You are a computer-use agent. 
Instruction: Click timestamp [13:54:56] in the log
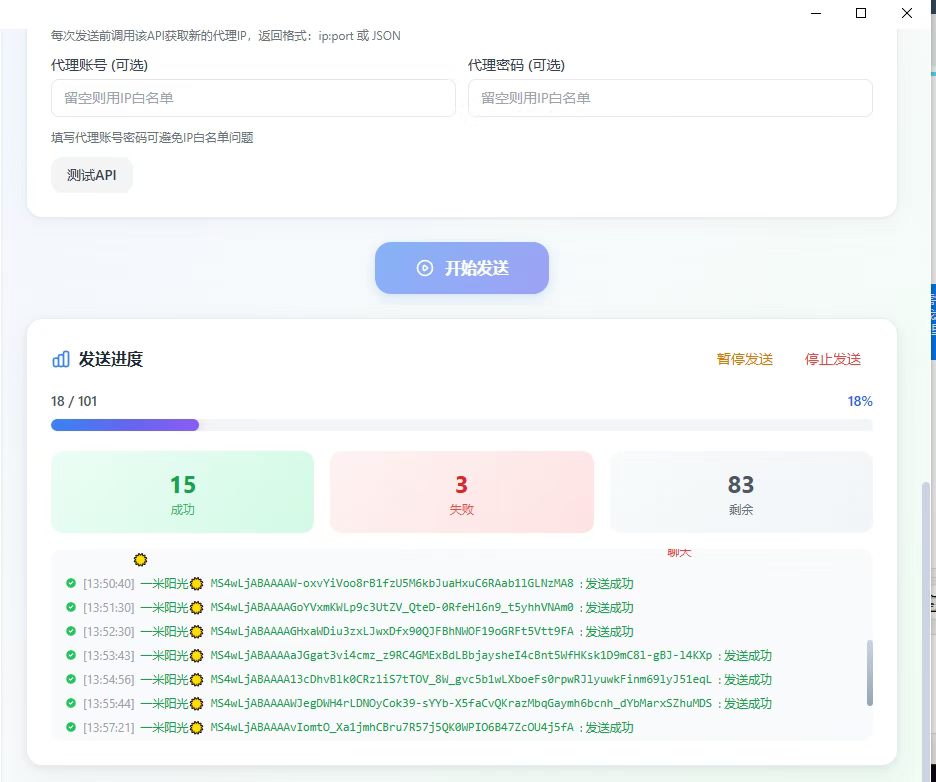tap(109, 680)
